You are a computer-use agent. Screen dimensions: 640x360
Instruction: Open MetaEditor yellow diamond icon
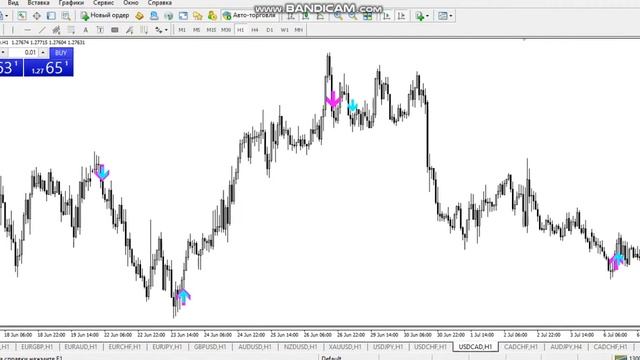coord(139,16)
